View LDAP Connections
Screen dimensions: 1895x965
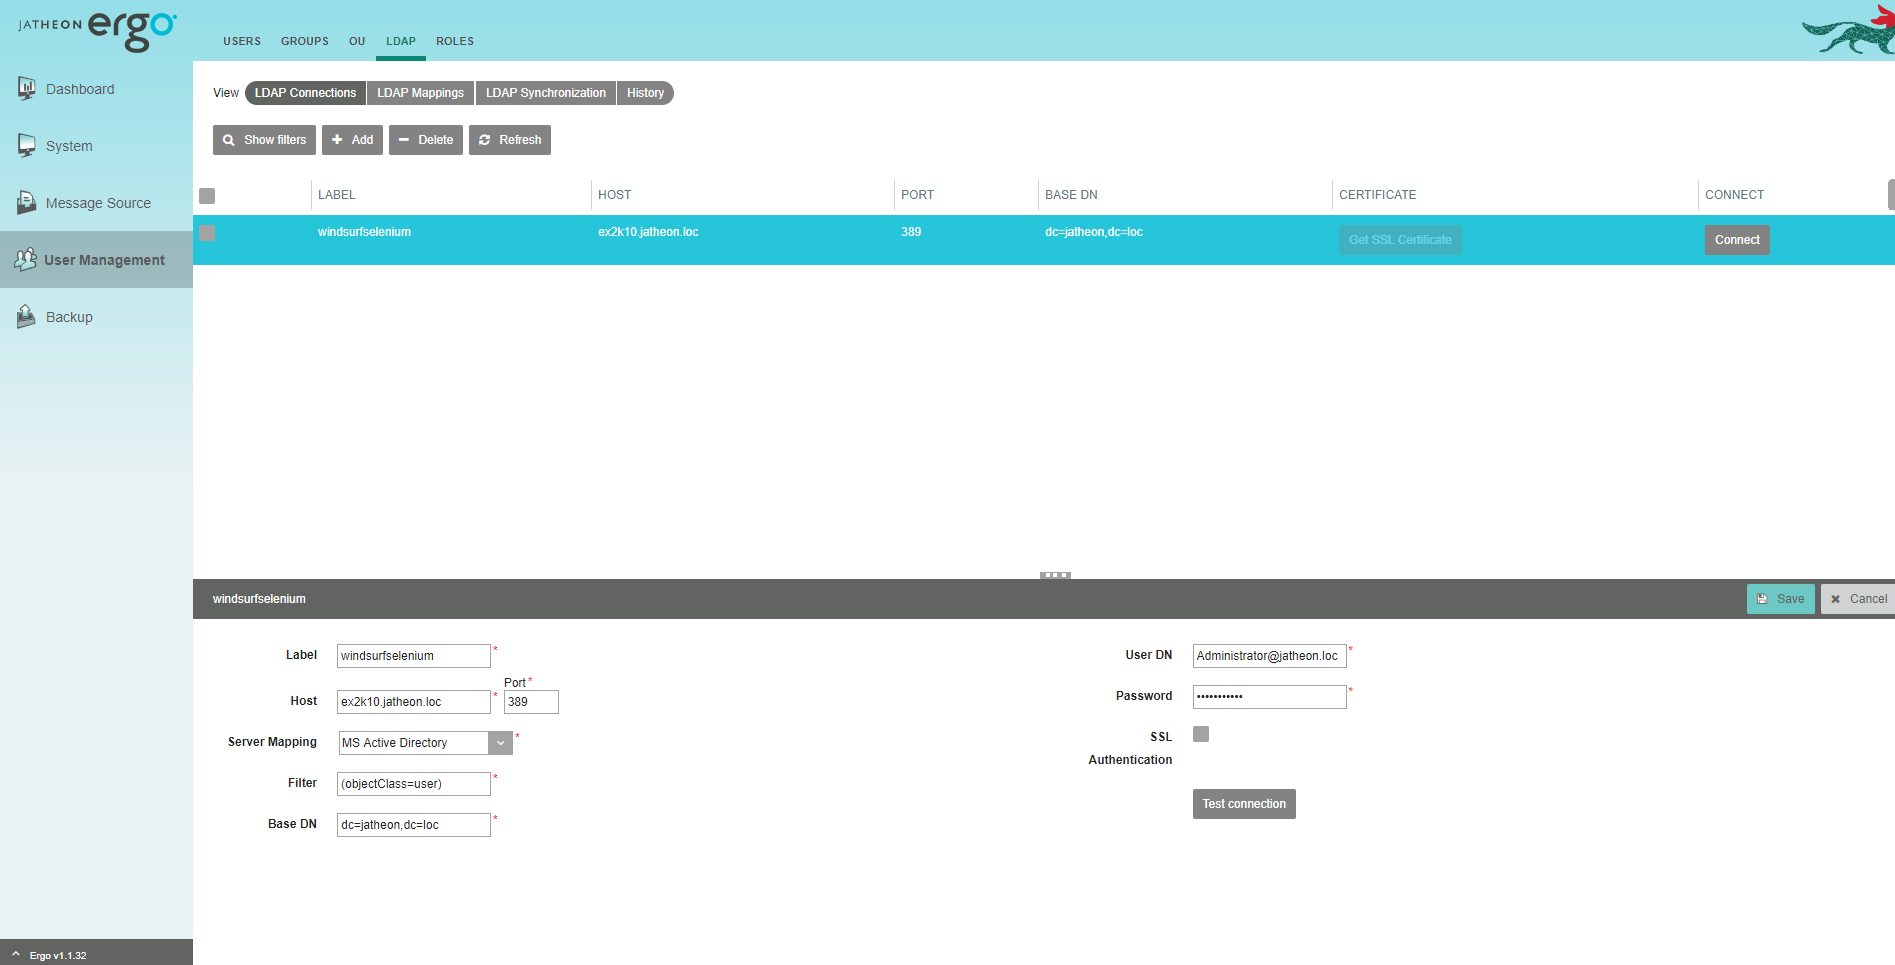305,93
